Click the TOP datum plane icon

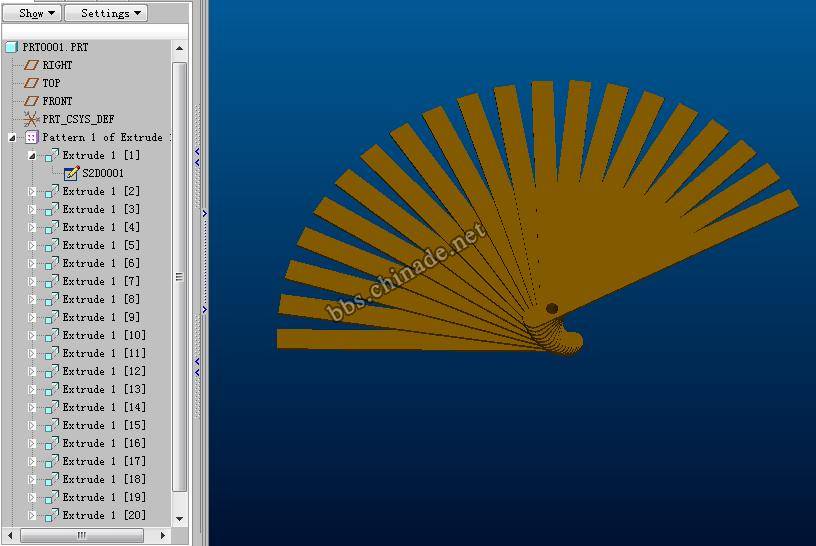point(31,83)
